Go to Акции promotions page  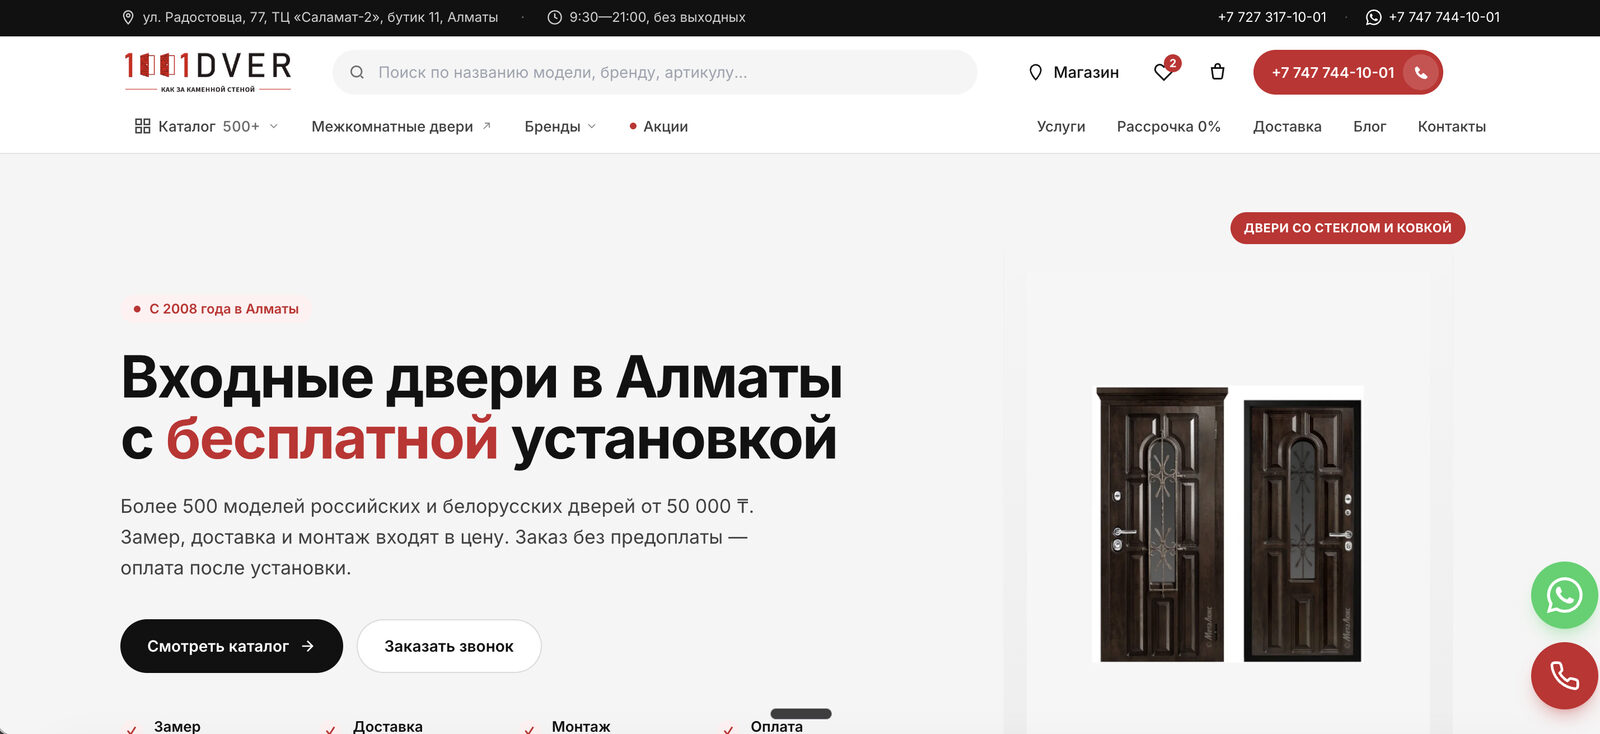click(659, 126)
